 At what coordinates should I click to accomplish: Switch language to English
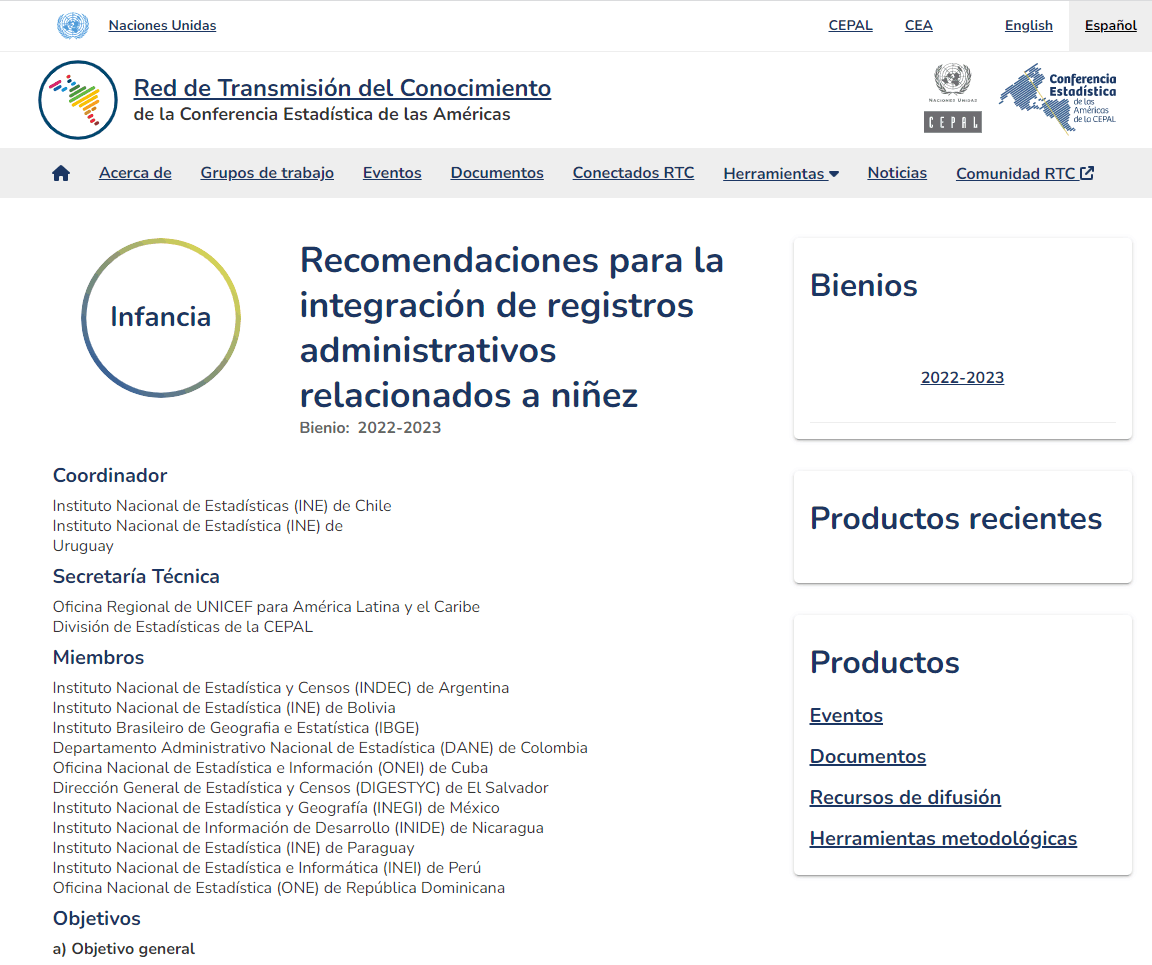point(1029,26)
